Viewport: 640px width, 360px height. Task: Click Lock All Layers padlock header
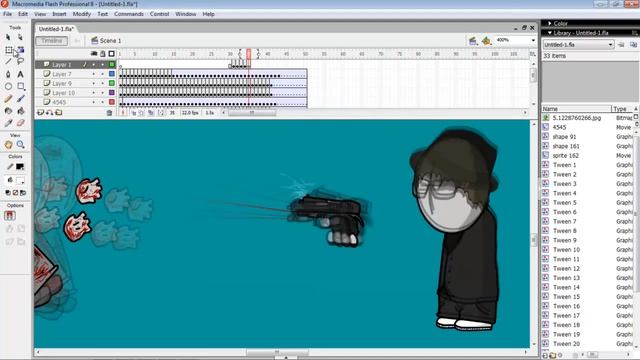coord(102,54)
